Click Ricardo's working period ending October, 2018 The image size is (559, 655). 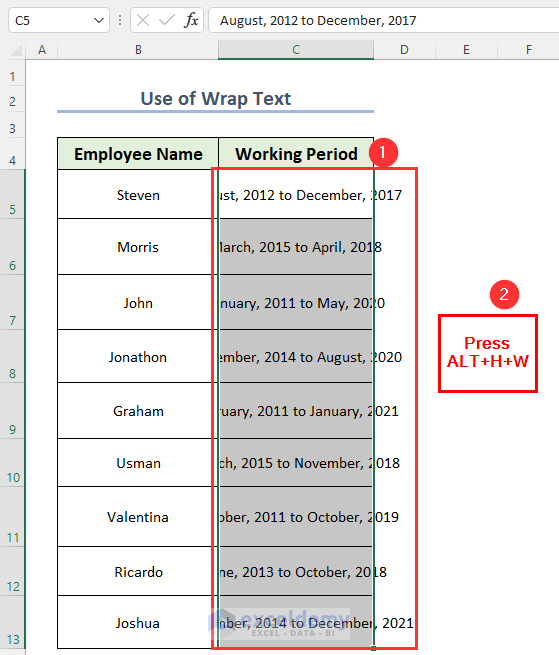tap(296, 571)
